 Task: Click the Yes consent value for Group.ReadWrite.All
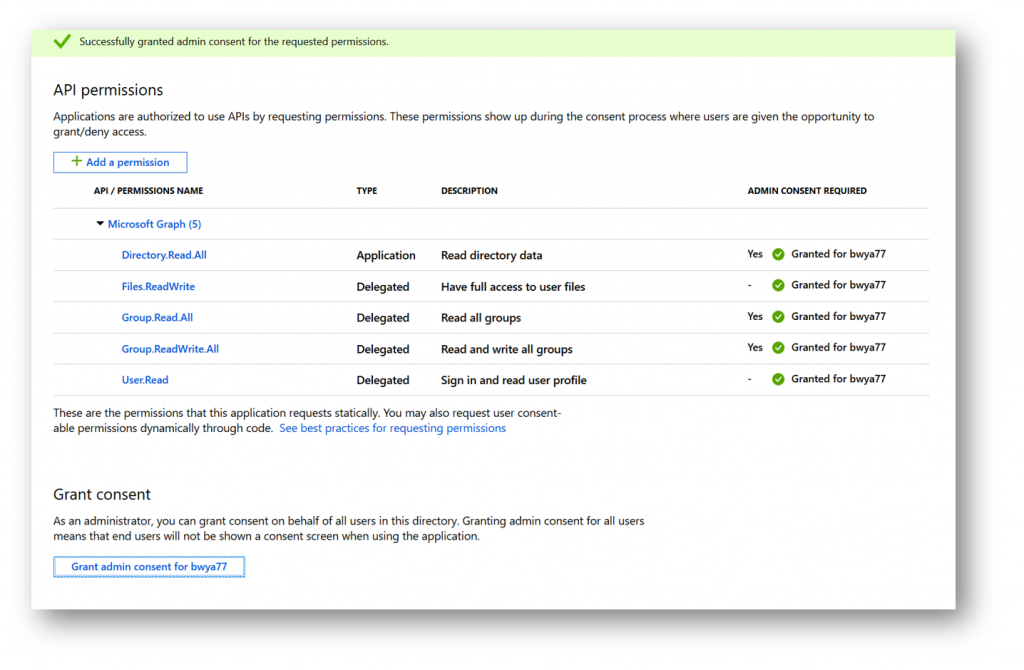click(x=755, y=347)
